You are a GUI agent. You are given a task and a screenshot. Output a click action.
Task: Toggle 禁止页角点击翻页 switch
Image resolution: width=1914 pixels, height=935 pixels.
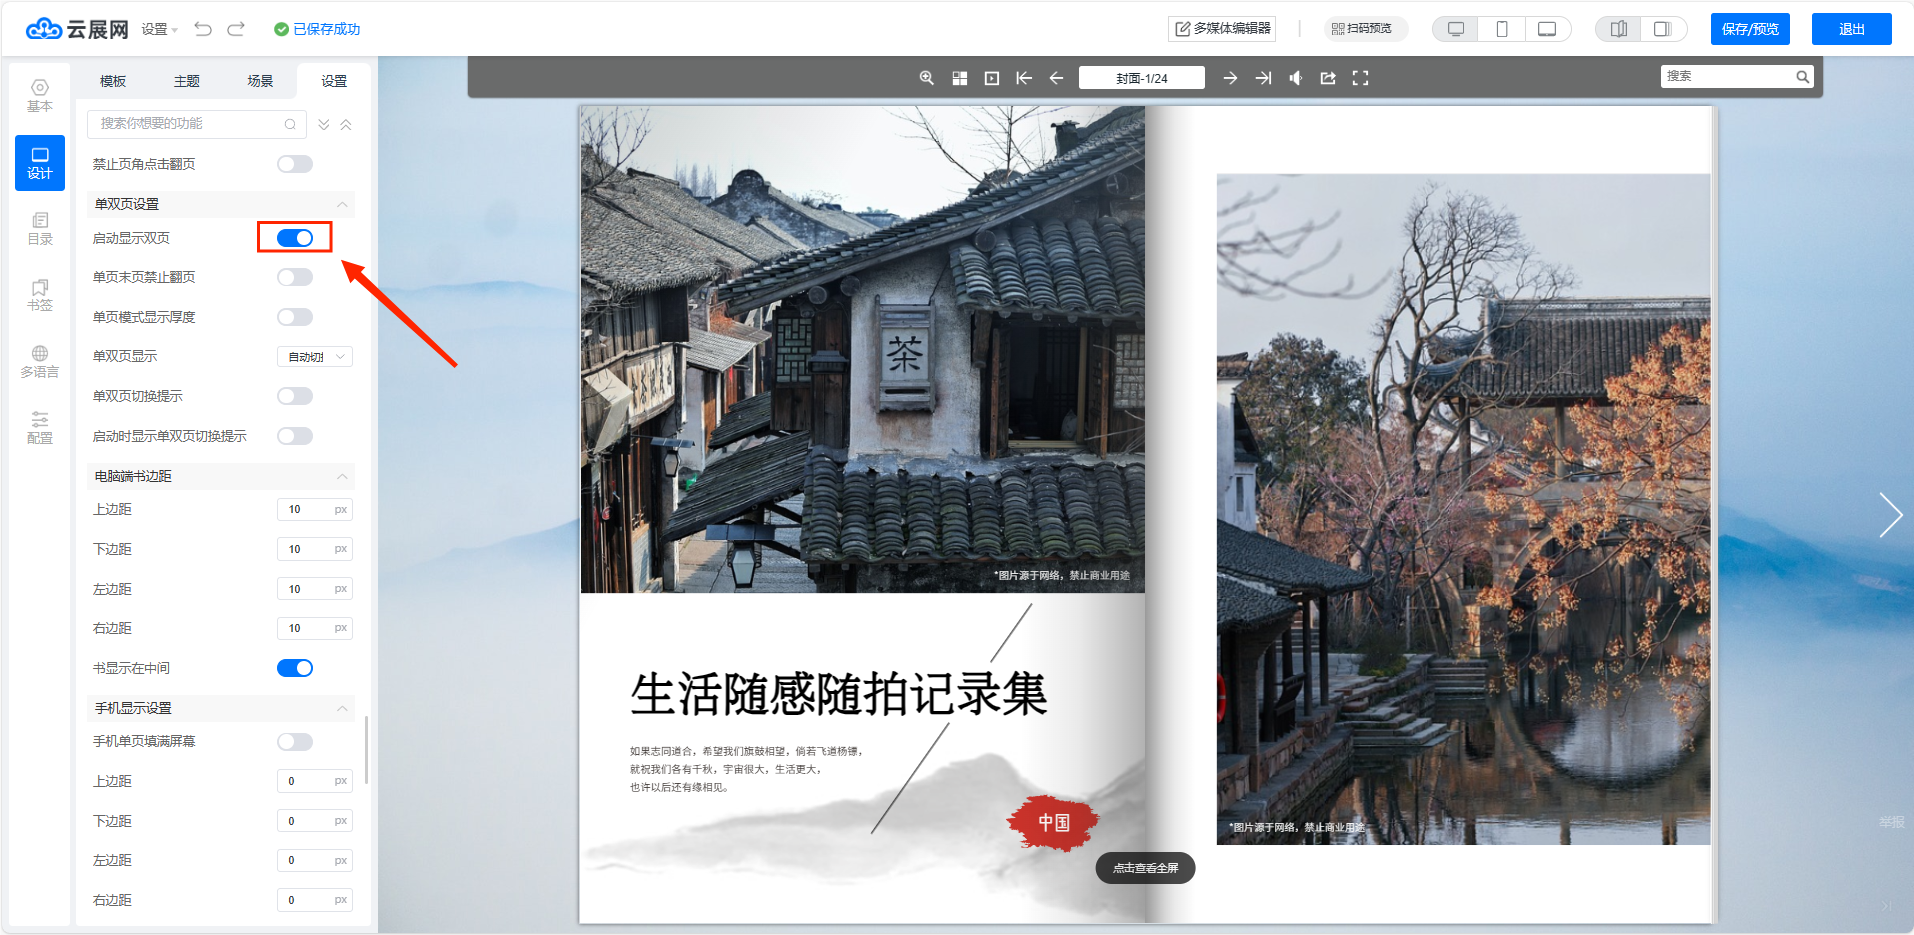tap(295, 164)
